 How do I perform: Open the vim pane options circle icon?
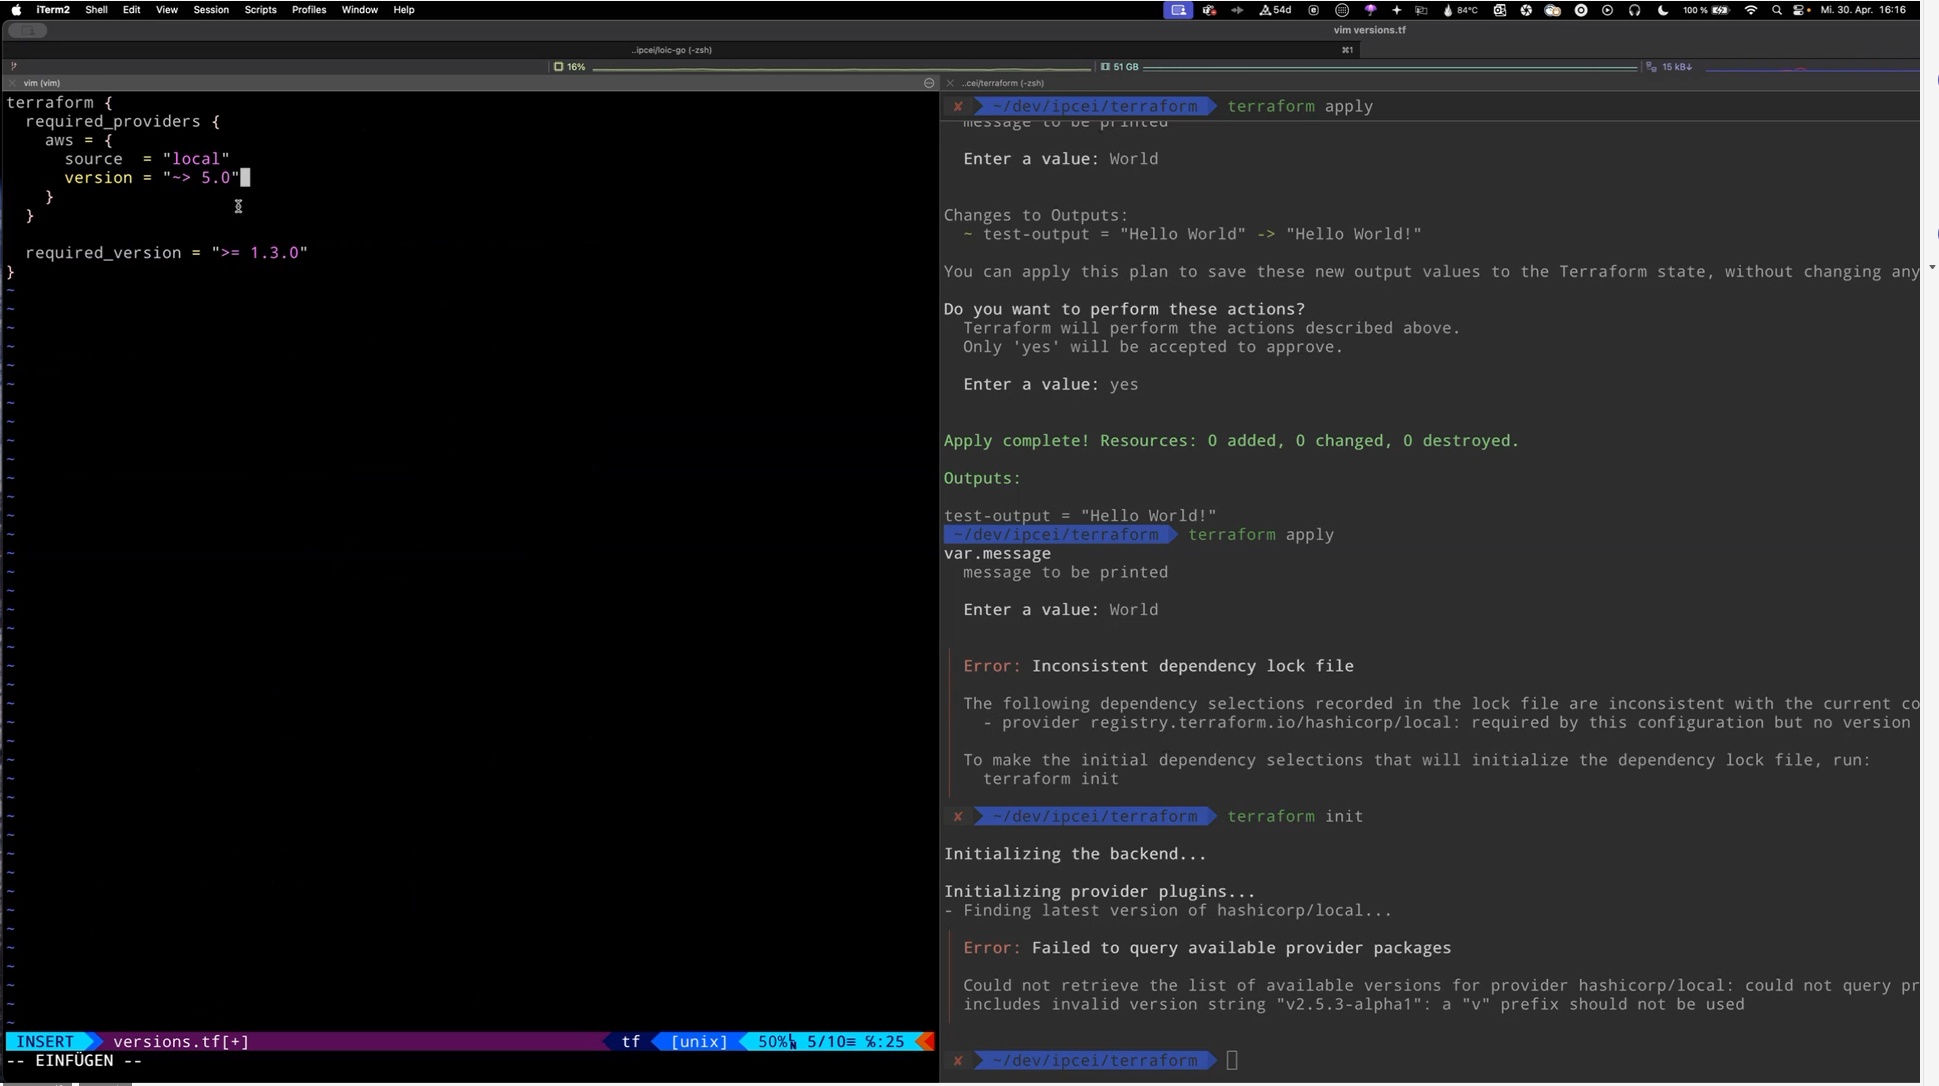click(929, 83)
